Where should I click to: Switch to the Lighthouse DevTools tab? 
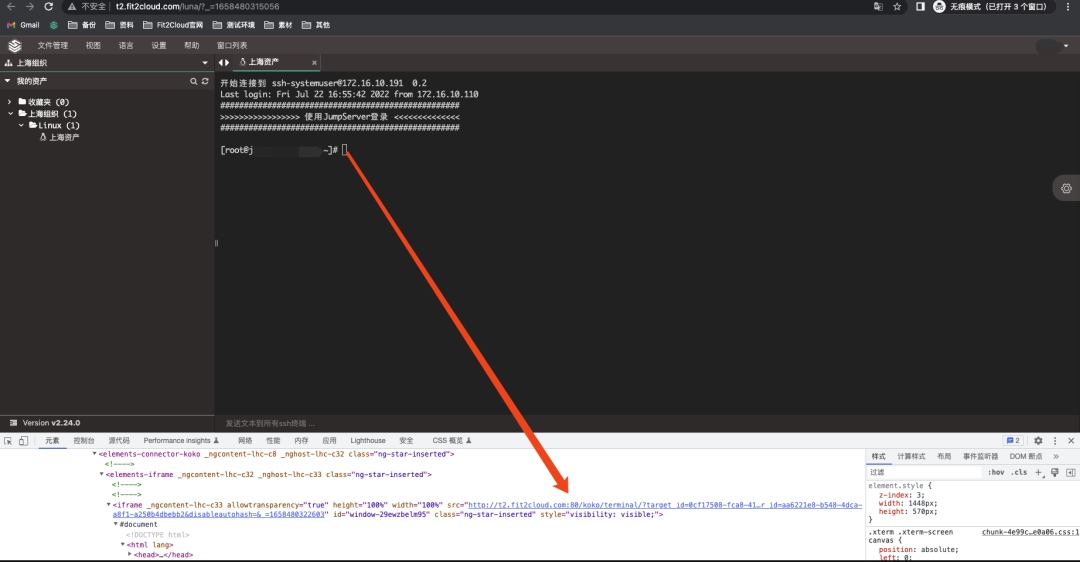[x=368, y=441]
